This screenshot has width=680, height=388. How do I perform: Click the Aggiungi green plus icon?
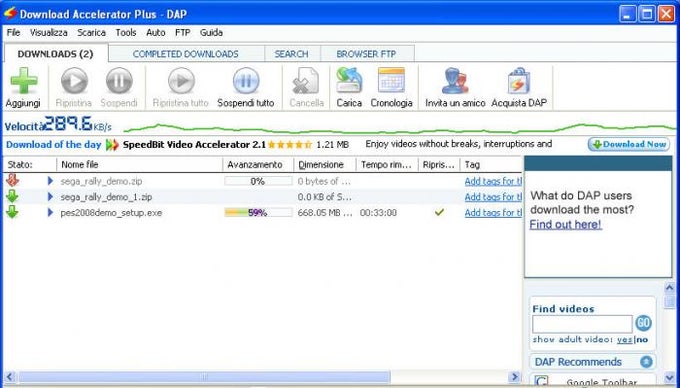click(23, 81)
